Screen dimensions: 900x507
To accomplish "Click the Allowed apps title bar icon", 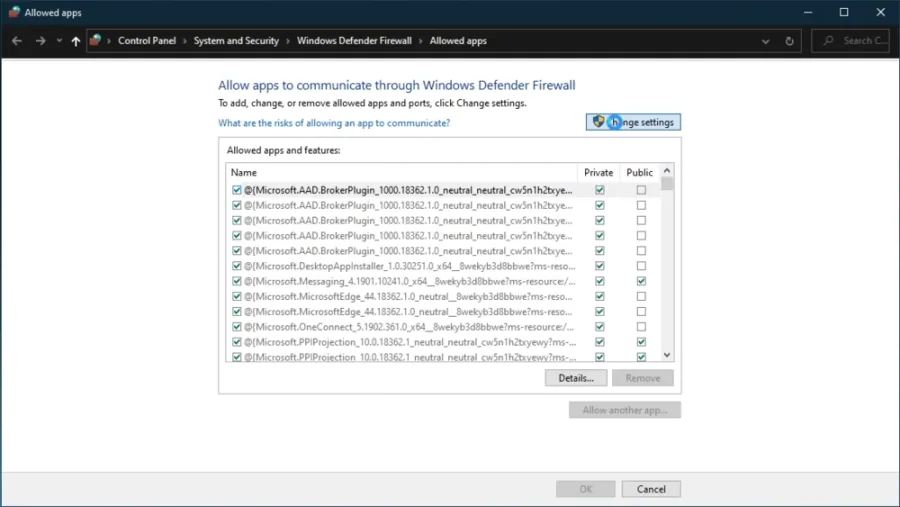I will (14, 12).
